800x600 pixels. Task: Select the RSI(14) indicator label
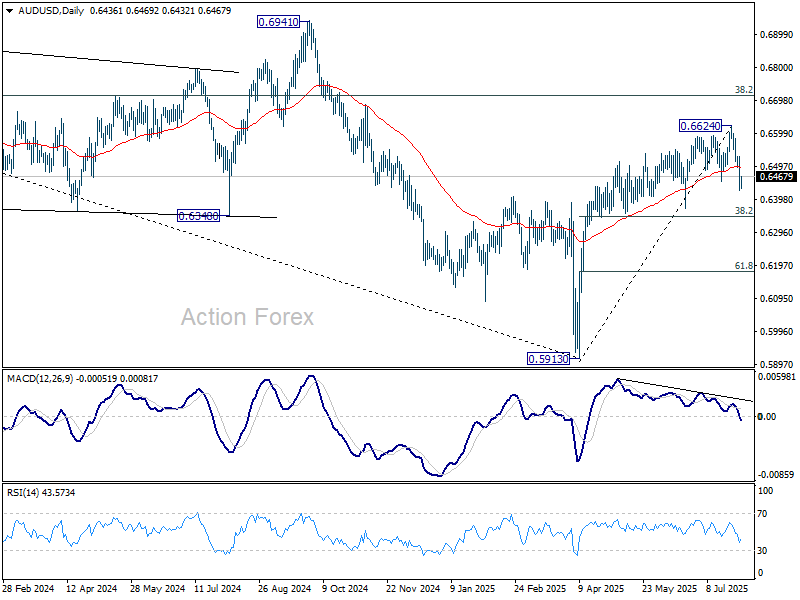tap(22, 492)
